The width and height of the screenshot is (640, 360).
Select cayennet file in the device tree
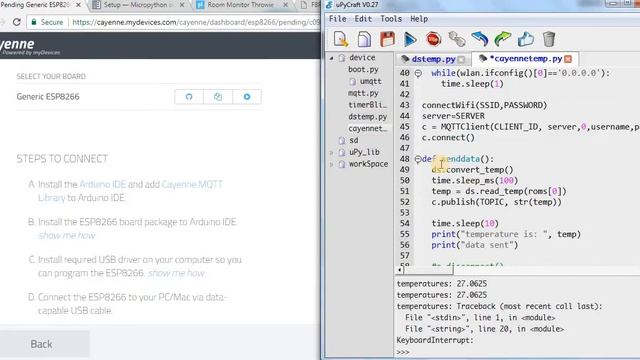(x=367, y=129)
